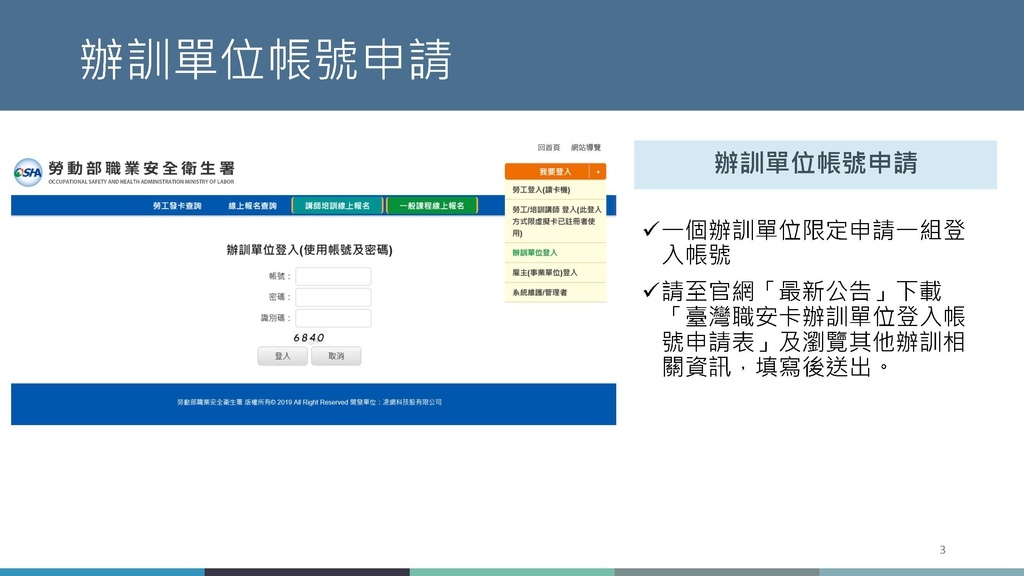The image size is (1024, 576).
Task: Click the OSHA logo icon
Action: (x=28, y=172)
